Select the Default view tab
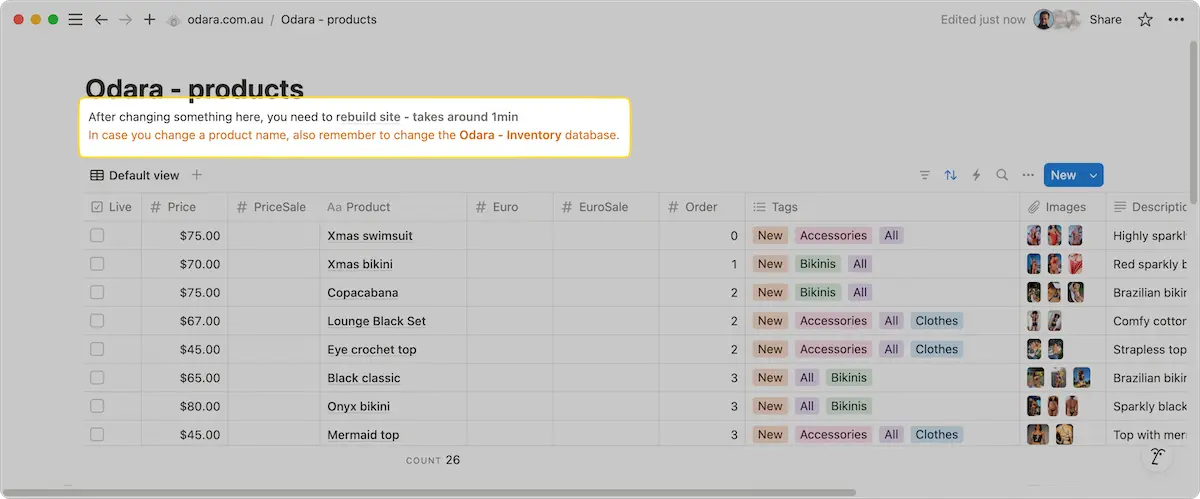The height and width of the screenshot is (499, 1200). point(135,175)
